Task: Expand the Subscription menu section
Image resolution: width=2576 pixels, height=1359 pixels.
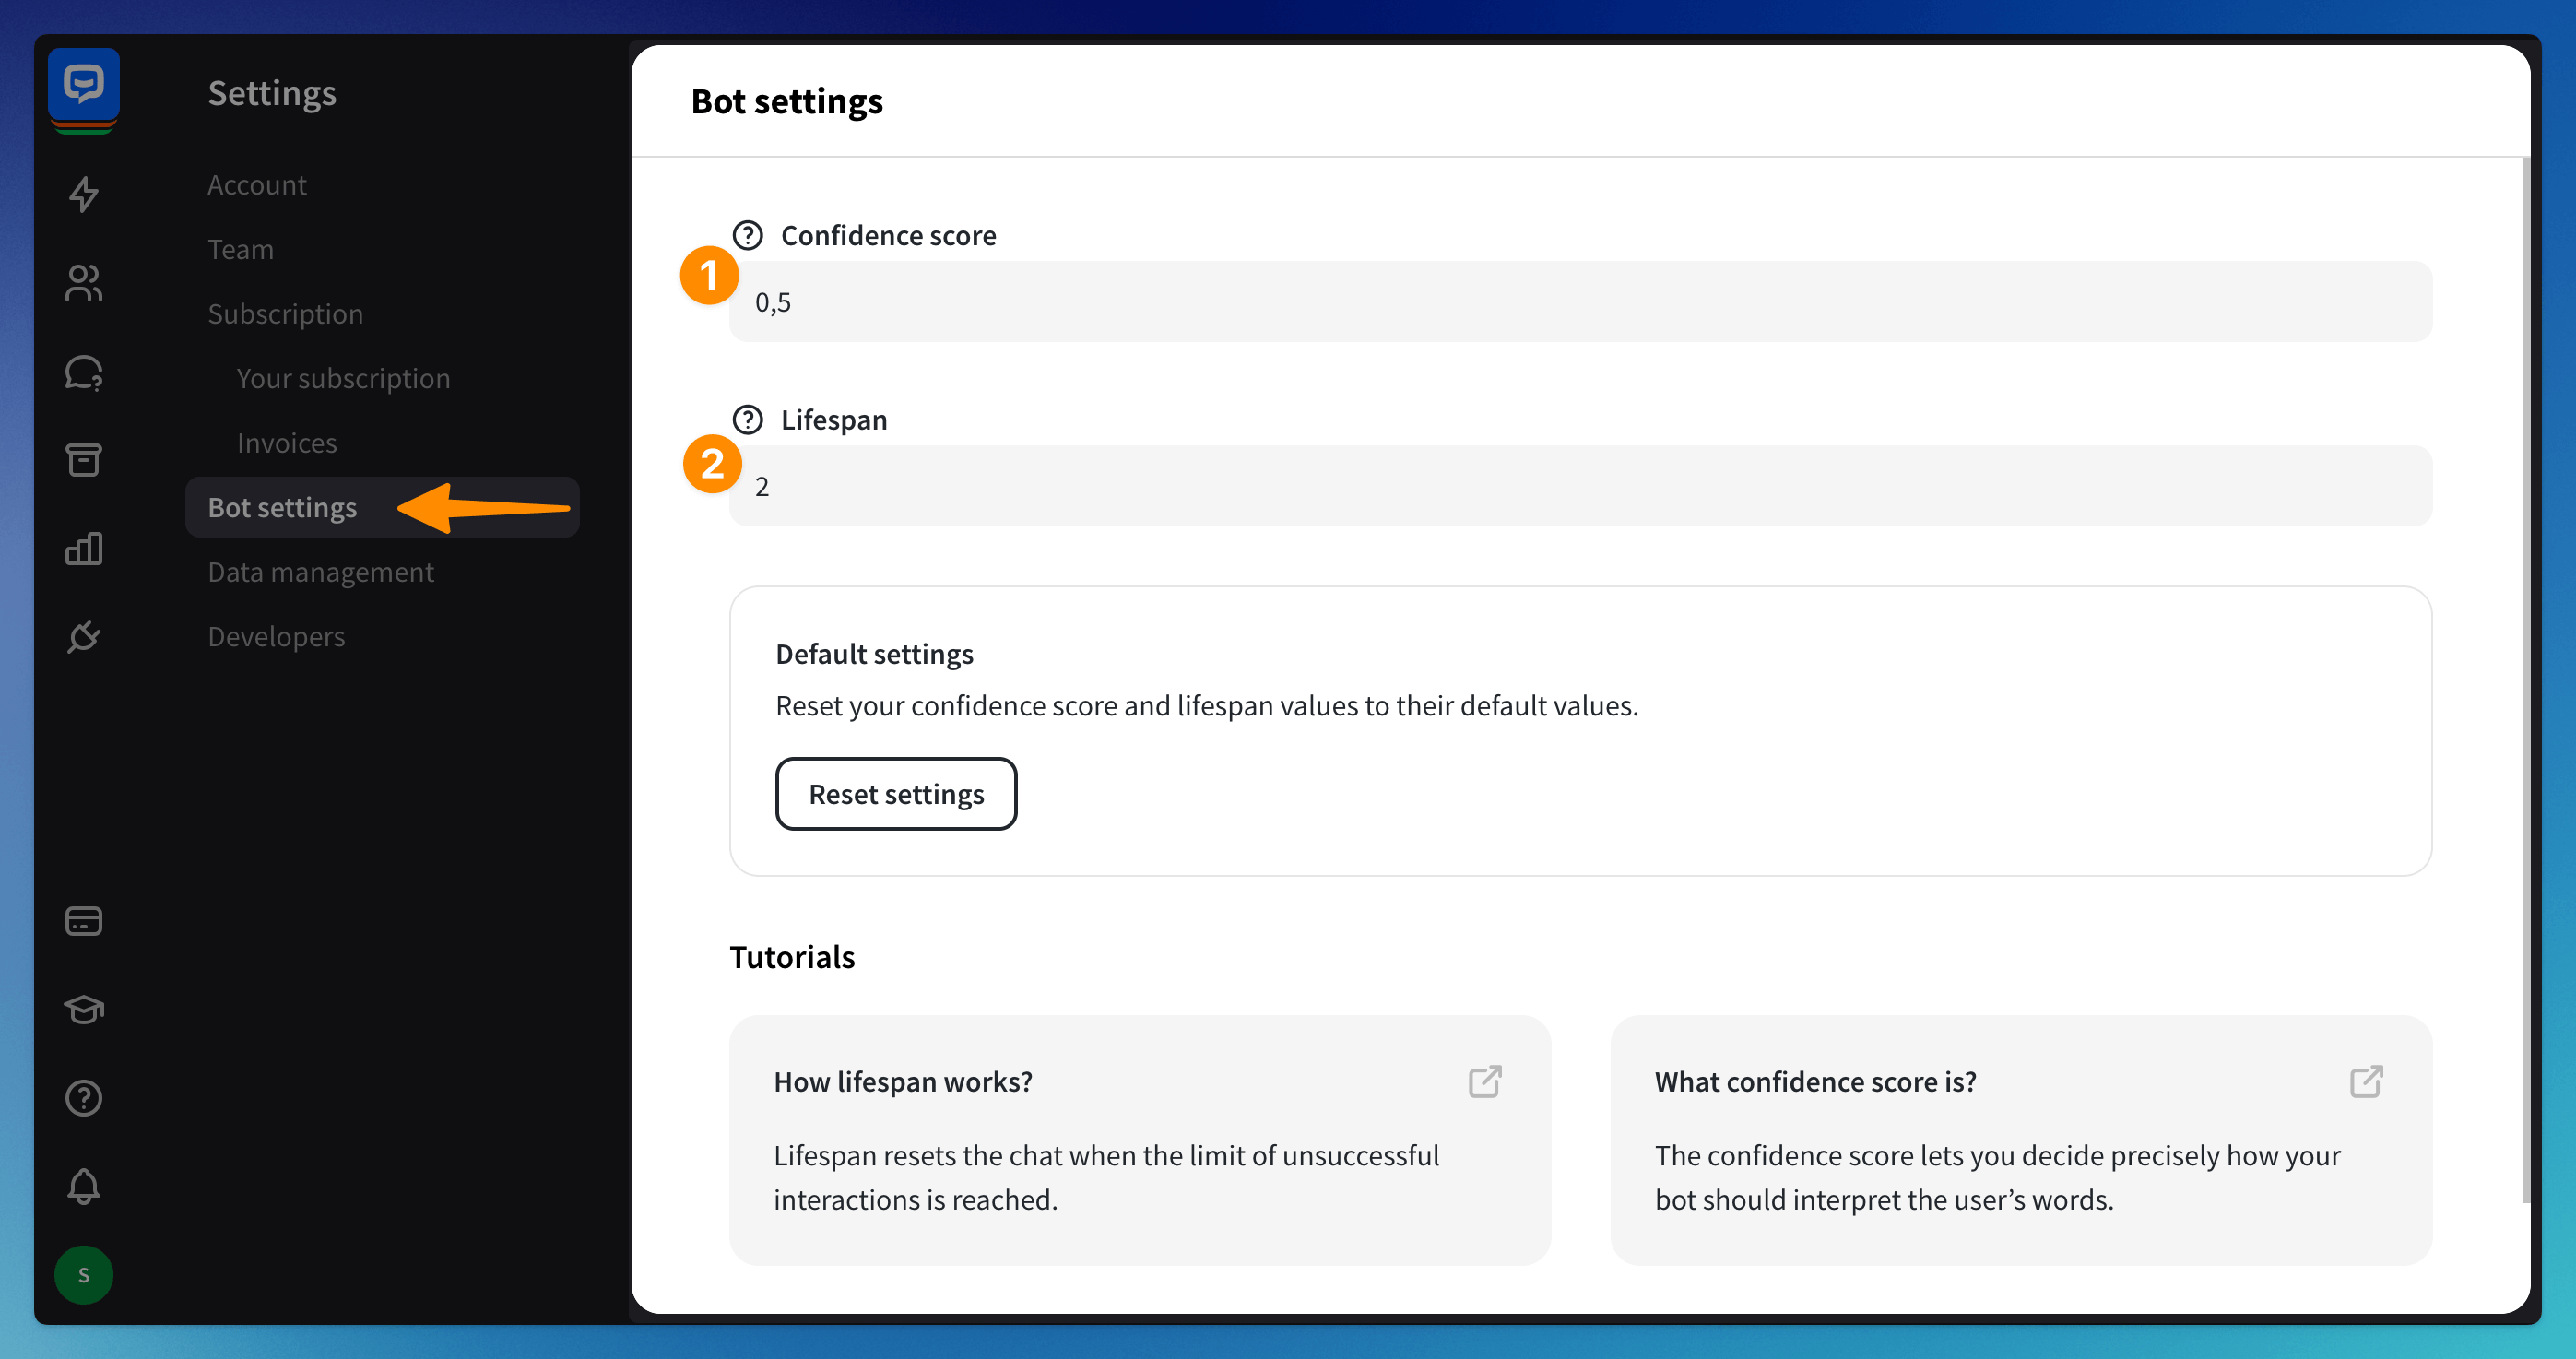Action: click(x=285, y=314)
